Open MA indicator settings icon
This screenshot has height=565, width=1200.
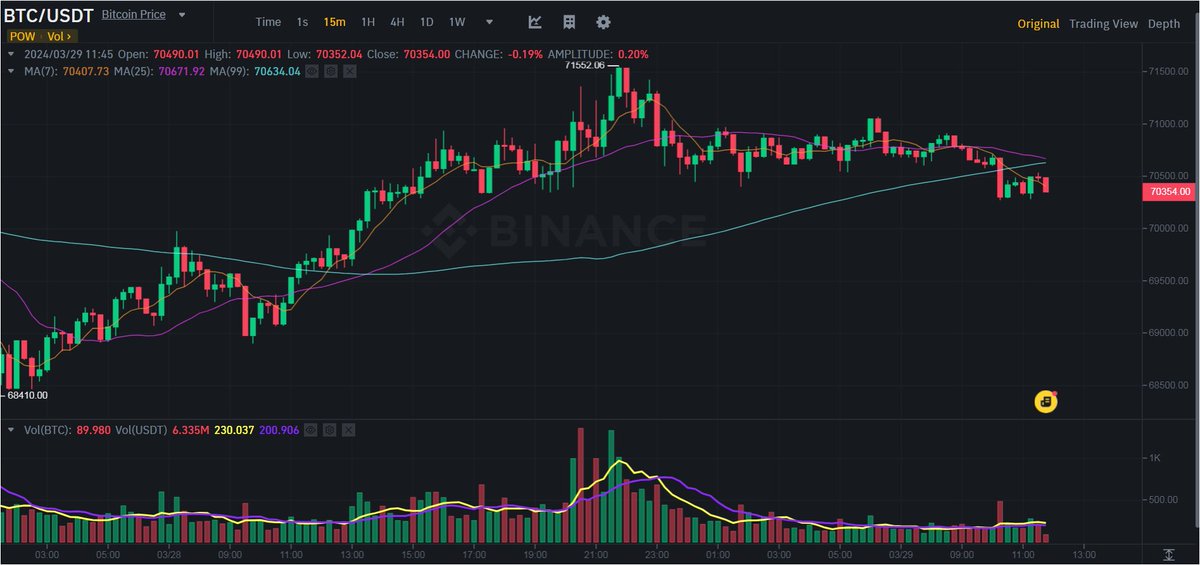(331, 72)
